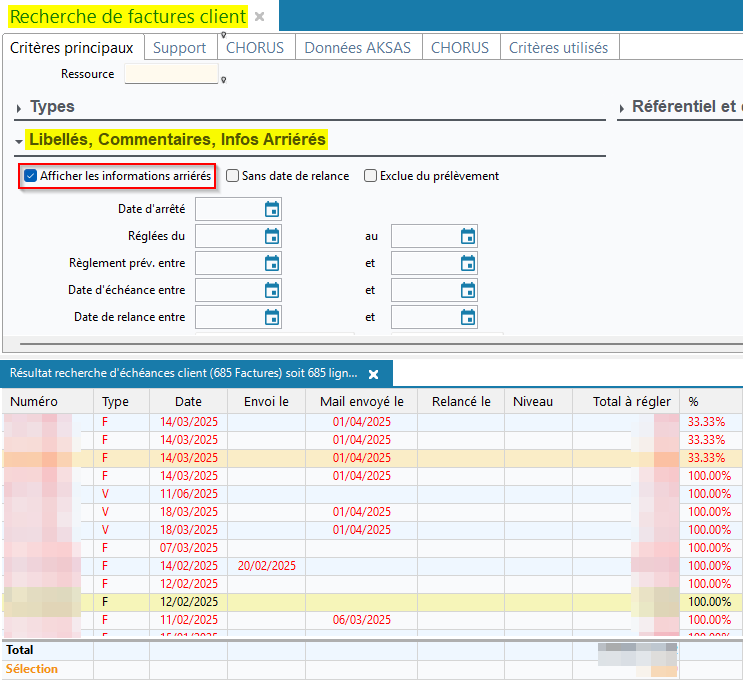The width and height of the screenshot is (743, 680).
Task: Open calendar picker for Date d'arrêté
Action: (272, 209)
